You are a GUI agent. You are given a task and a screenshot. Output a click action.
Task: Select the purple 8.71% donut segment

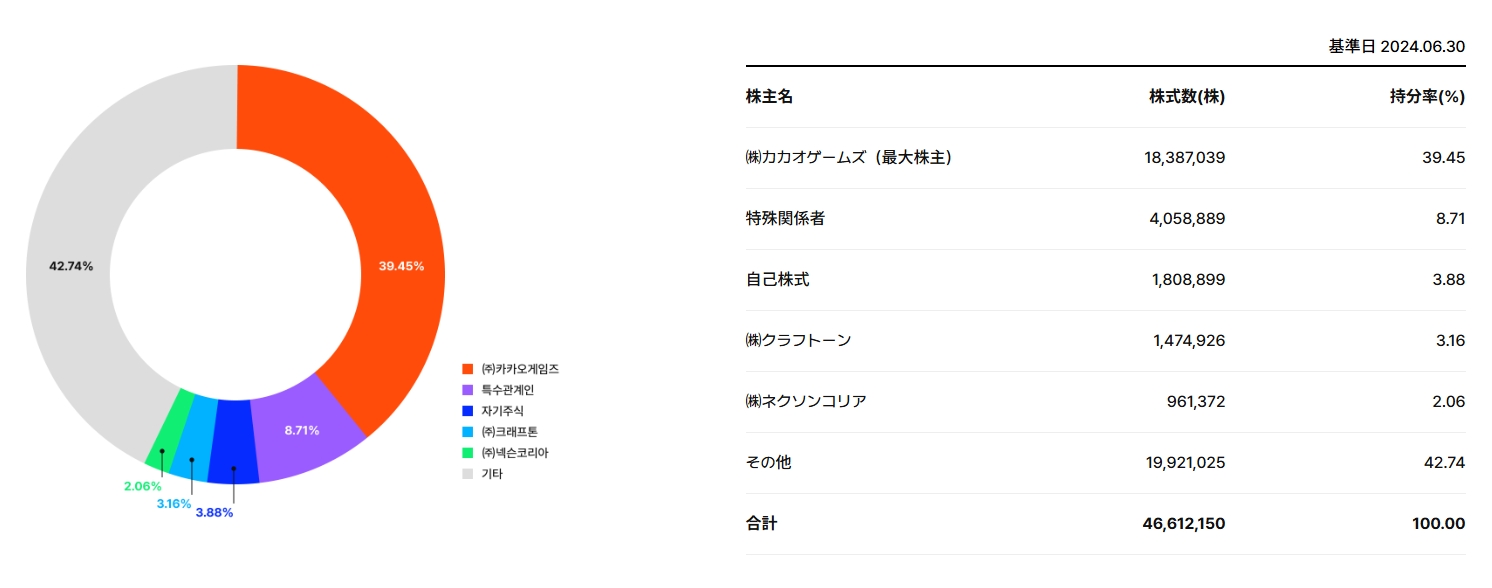(303, 432)
